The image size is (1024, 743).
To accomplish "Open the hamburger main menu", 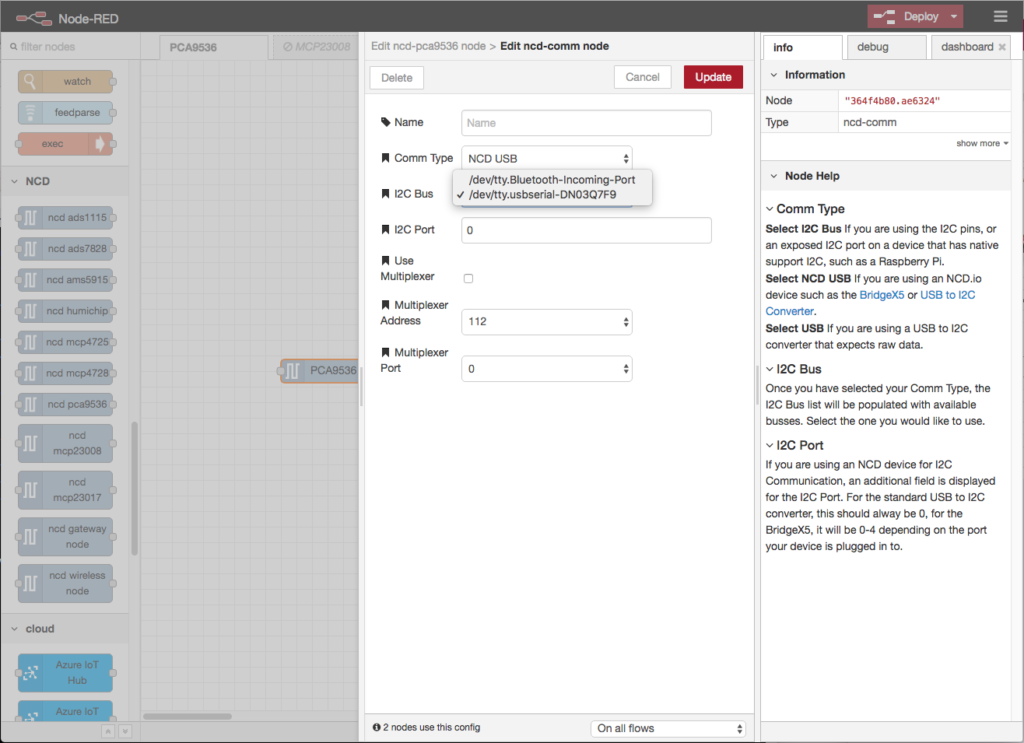I will click(x=1000, y=16).
